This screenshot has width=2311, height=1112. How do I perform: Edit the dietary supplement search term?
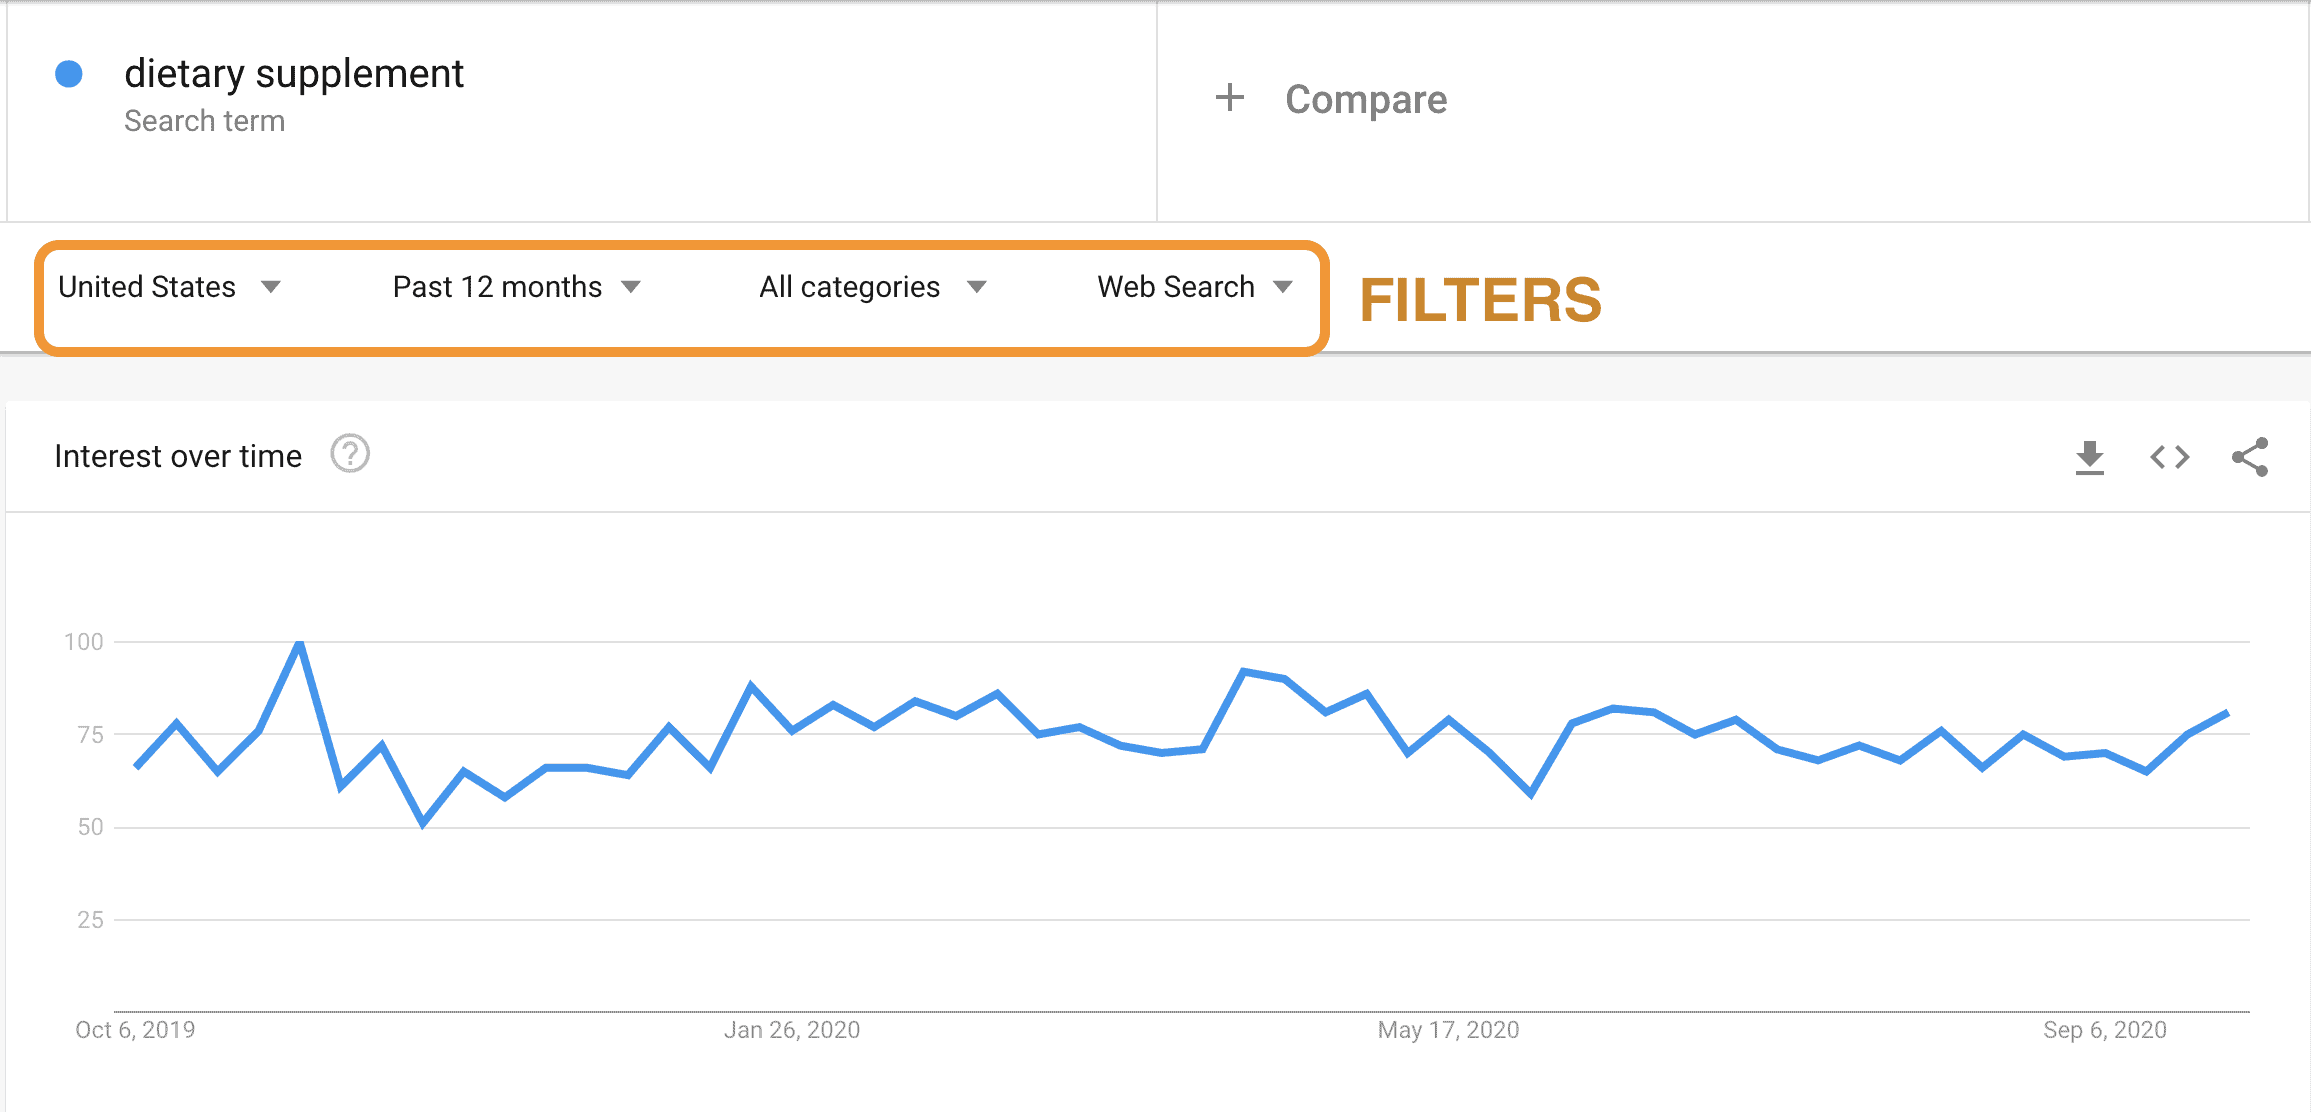[294, 74]
